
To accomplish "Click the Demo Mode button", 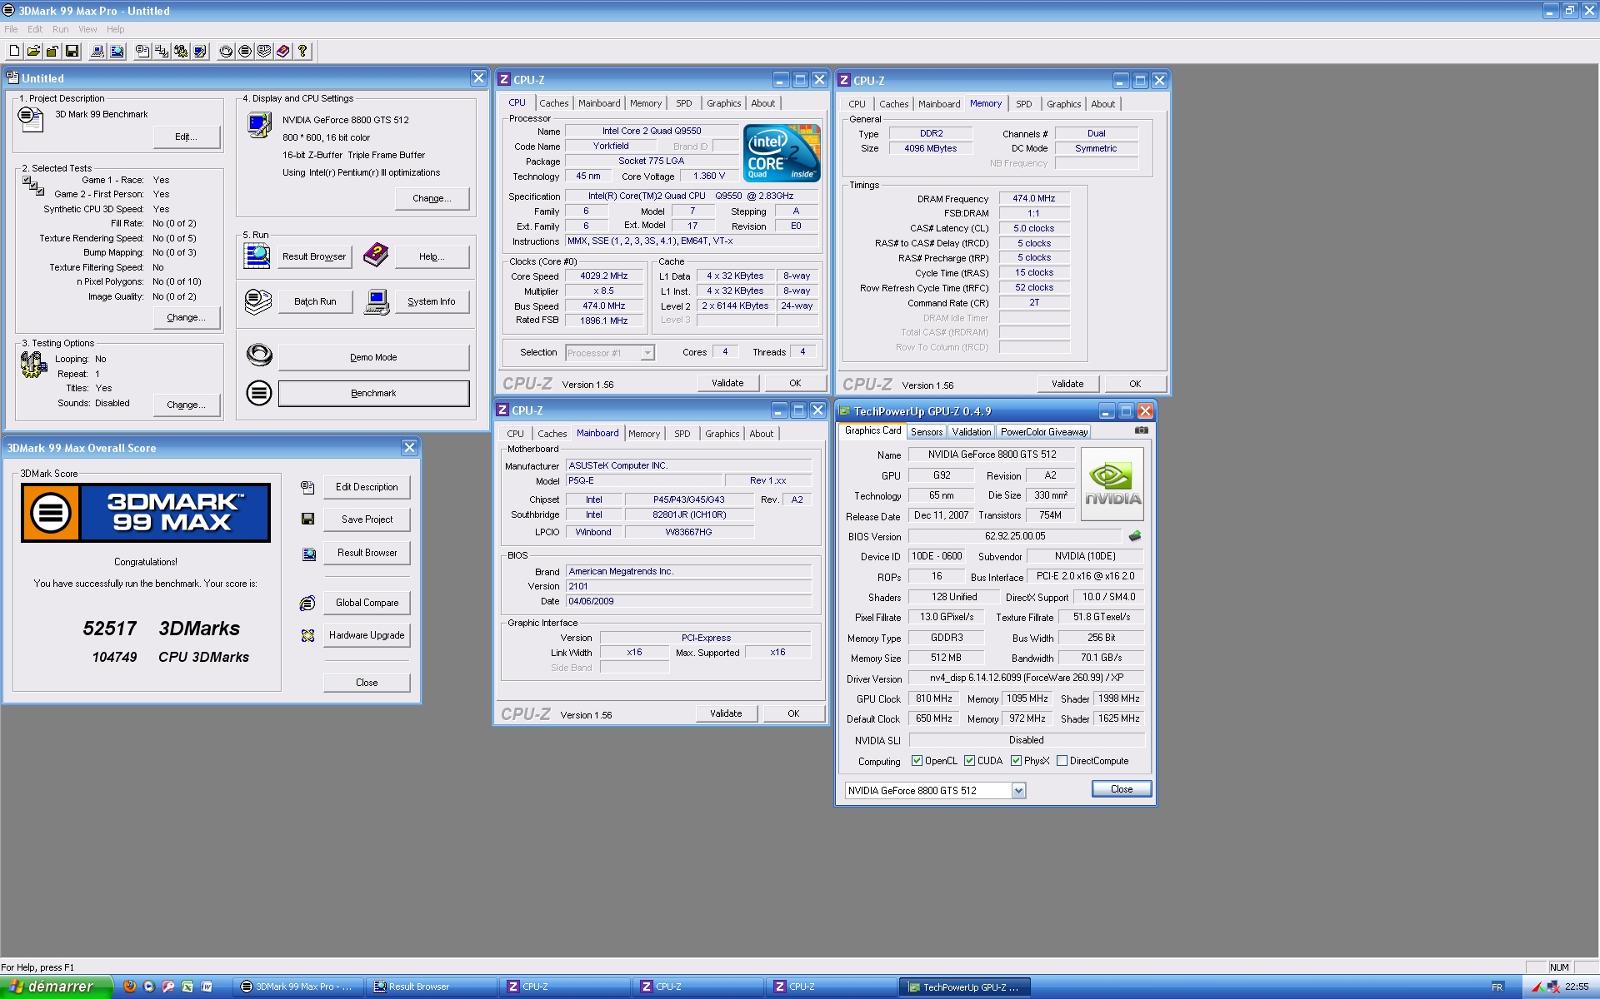I will pos(373,357).
